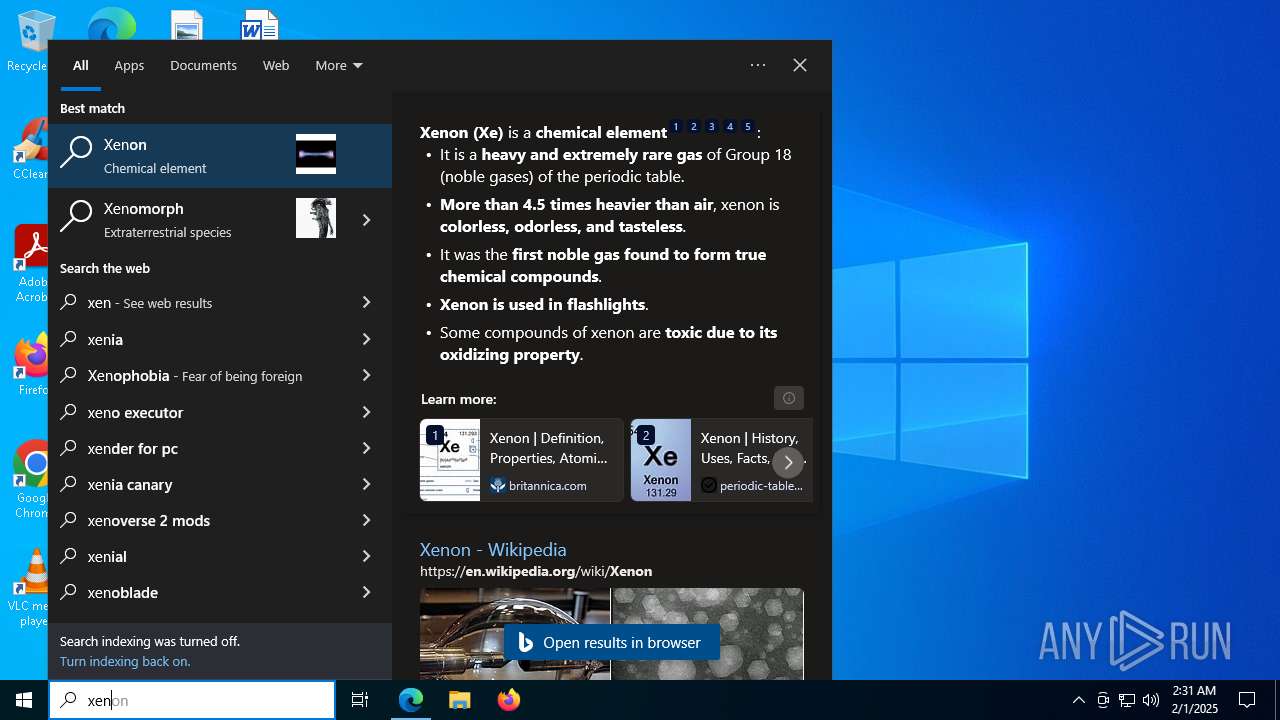Screen dimensions: 1280x720
Task: Click citation reference number 1
Action: click(x=676, y=127)
